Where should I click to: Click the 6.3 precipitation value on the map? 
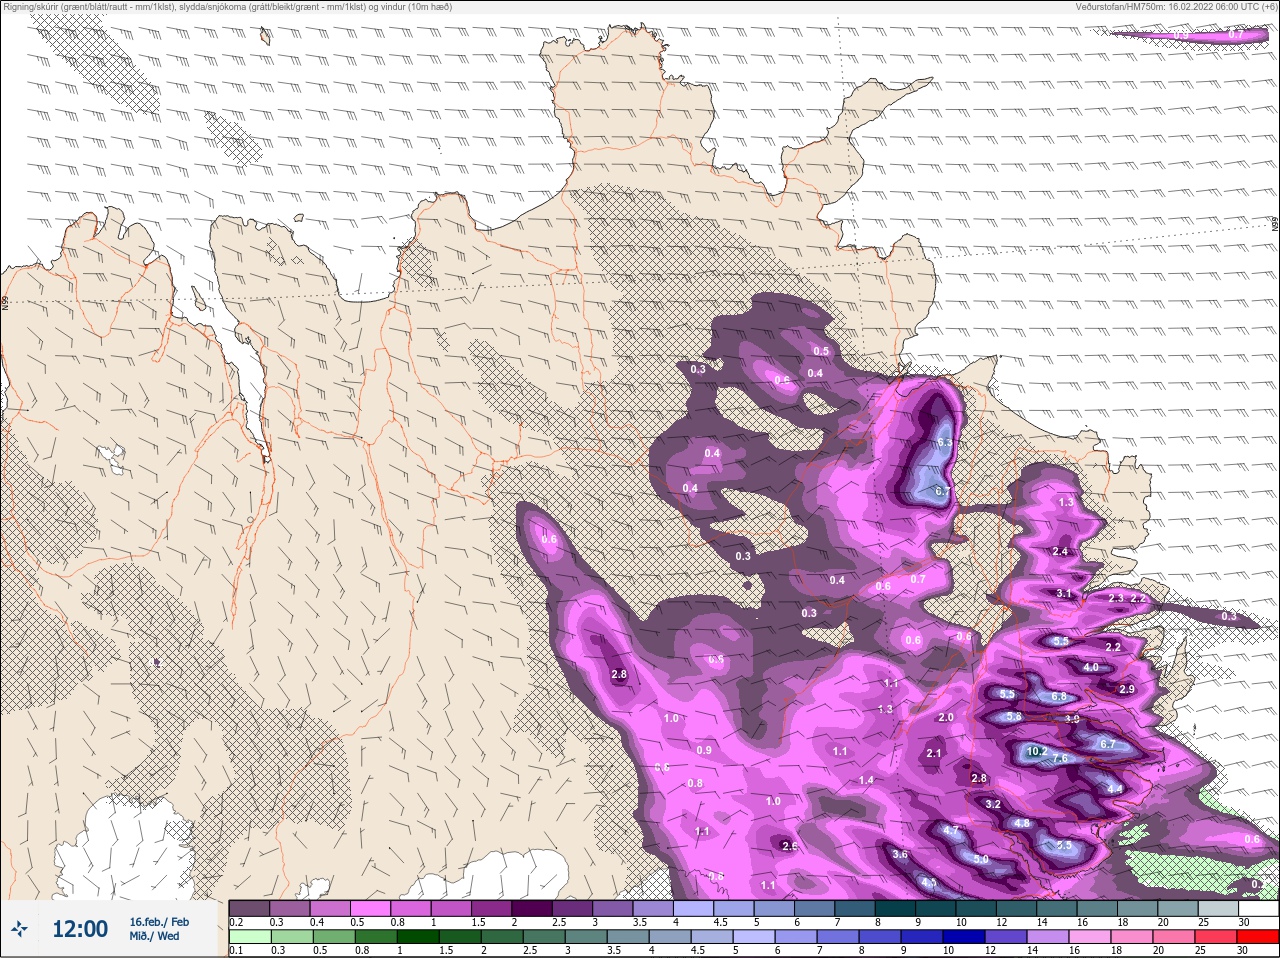click(x=945, y=442)
